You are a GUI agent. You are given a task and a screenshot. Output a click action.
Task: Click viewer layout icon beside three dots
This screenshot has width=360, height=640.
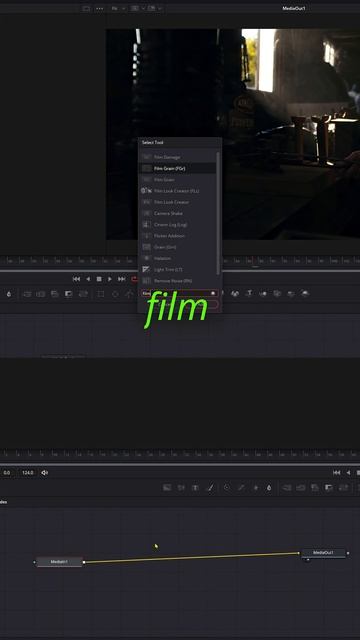pos(86,8)
